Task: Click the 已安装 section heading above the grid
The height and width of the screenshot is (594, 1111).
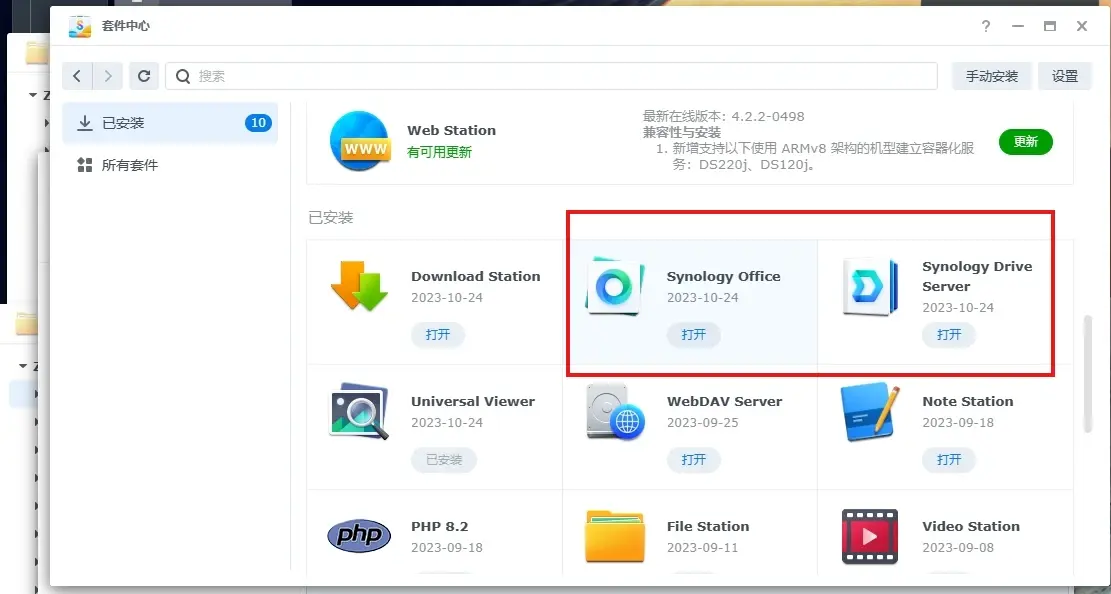Action: (x=331, y=218)
